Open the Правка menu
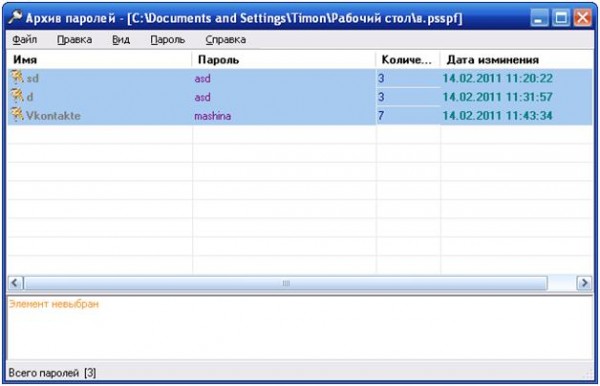This screenshot has height=386, width=600. [x=74, y=39]
